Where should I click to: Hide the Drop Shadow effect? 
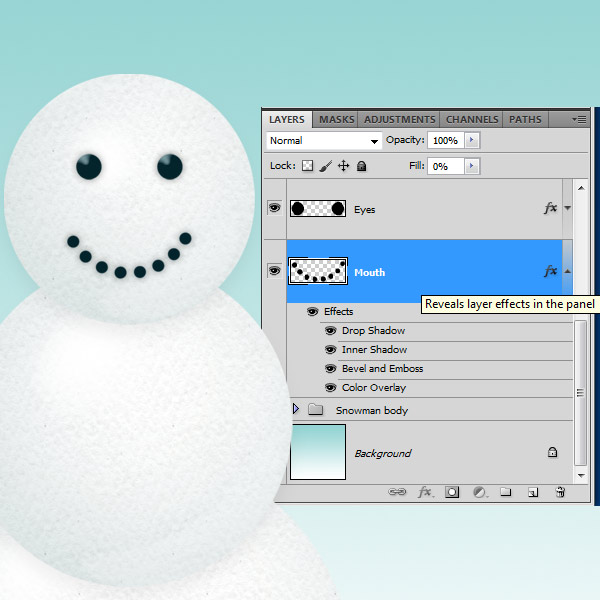(x=331, y=330)
